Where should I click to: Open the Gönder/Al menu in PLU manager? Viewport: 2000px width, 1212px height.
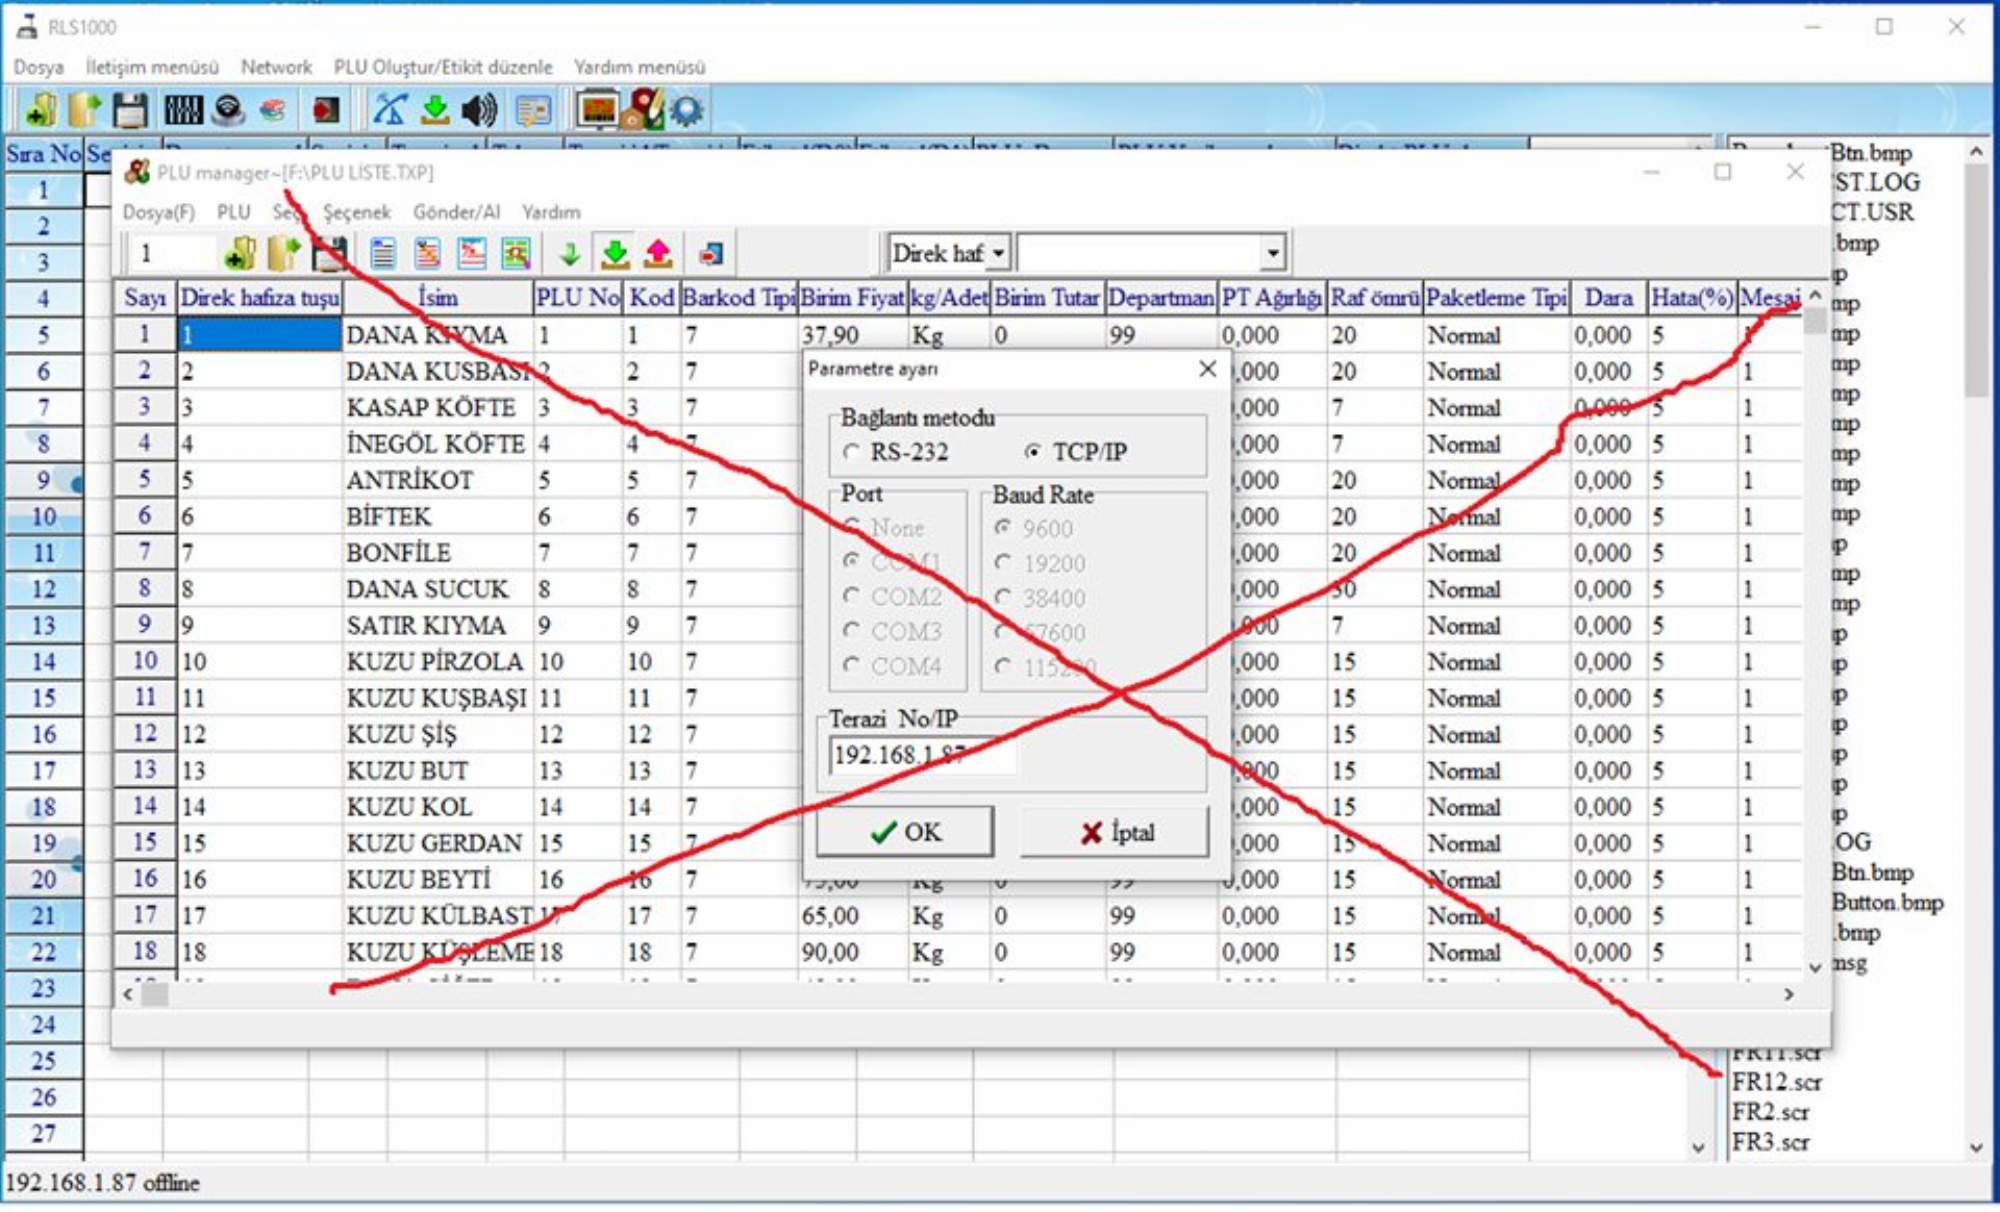tap(456, 212)
